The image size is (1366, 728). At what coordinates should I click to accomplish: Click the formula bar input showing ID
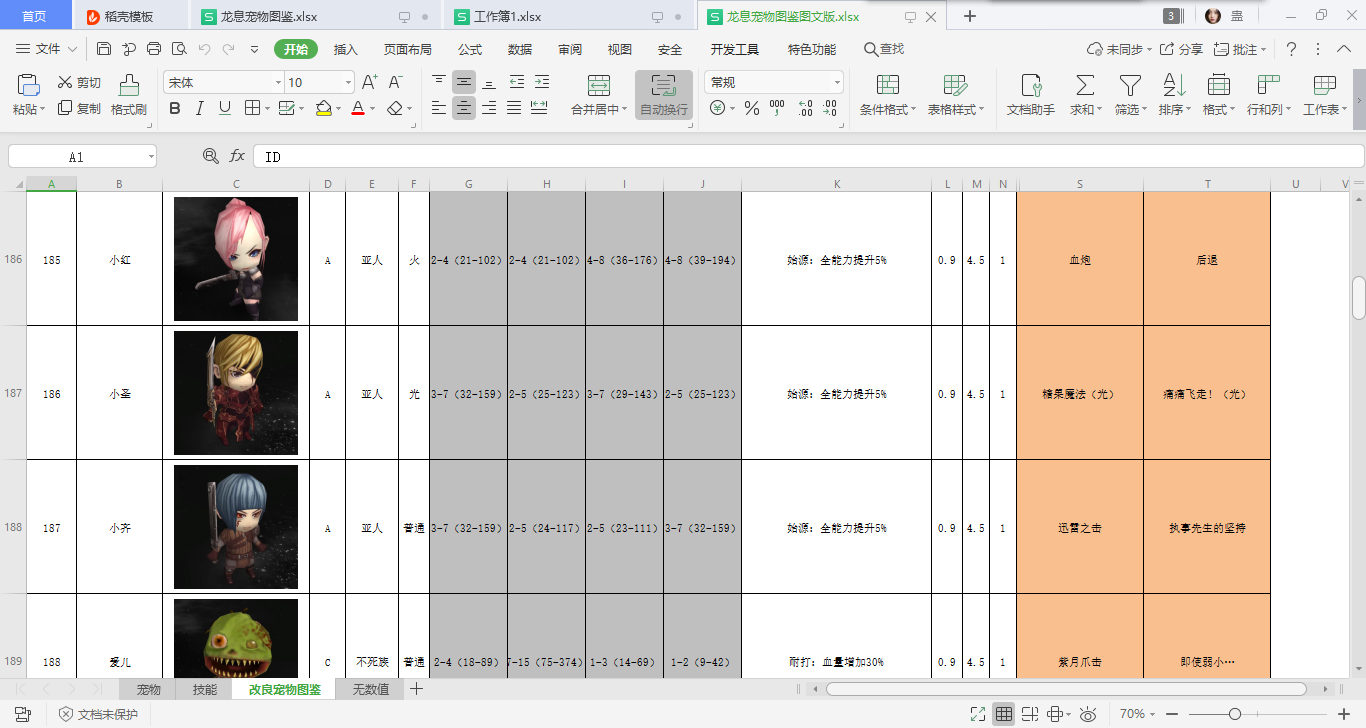coord(808,157)
